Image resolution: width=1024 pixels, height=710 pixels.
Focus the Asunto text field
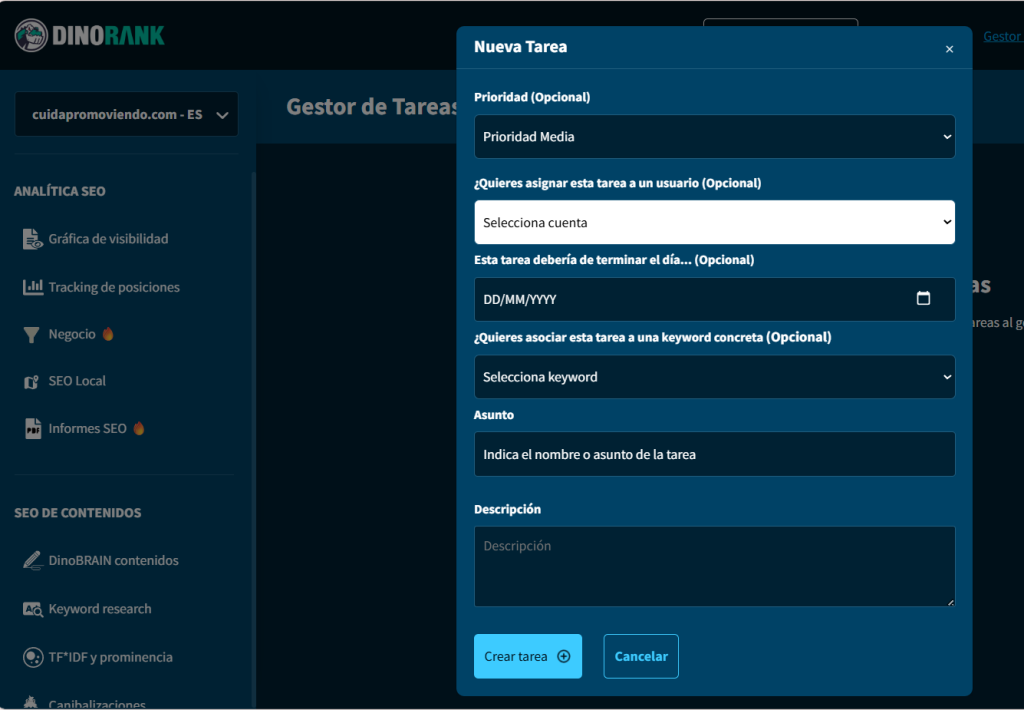point(714,454)
